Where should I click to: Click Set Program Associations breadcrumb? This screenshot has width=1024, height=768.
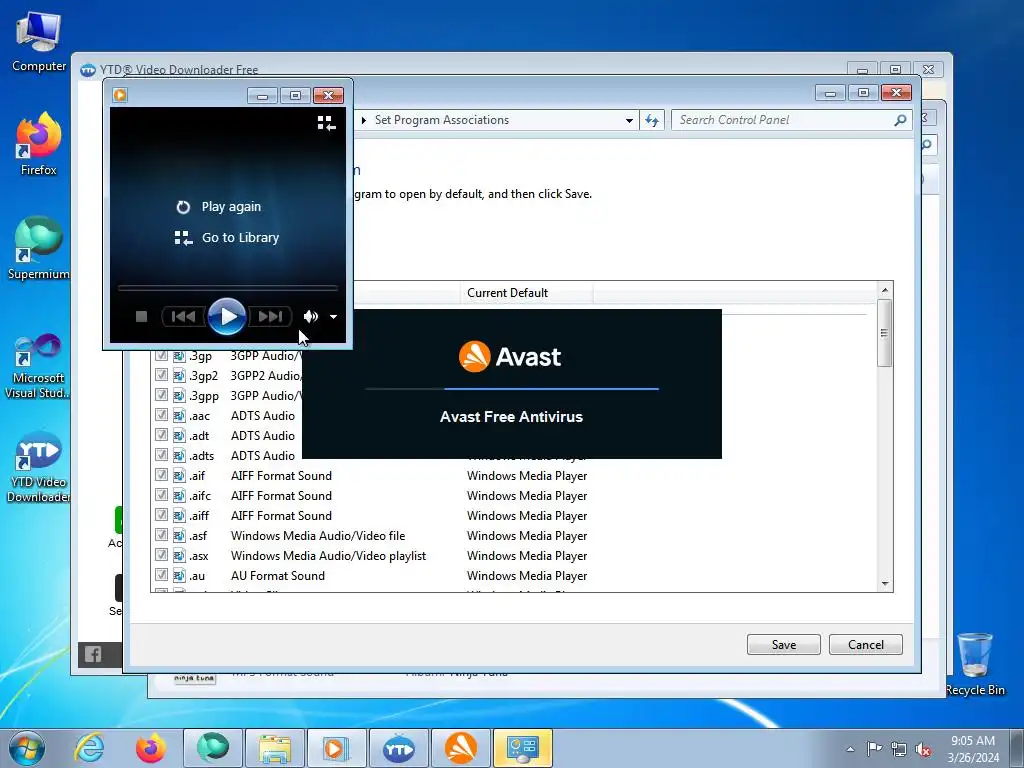(441, 120)
